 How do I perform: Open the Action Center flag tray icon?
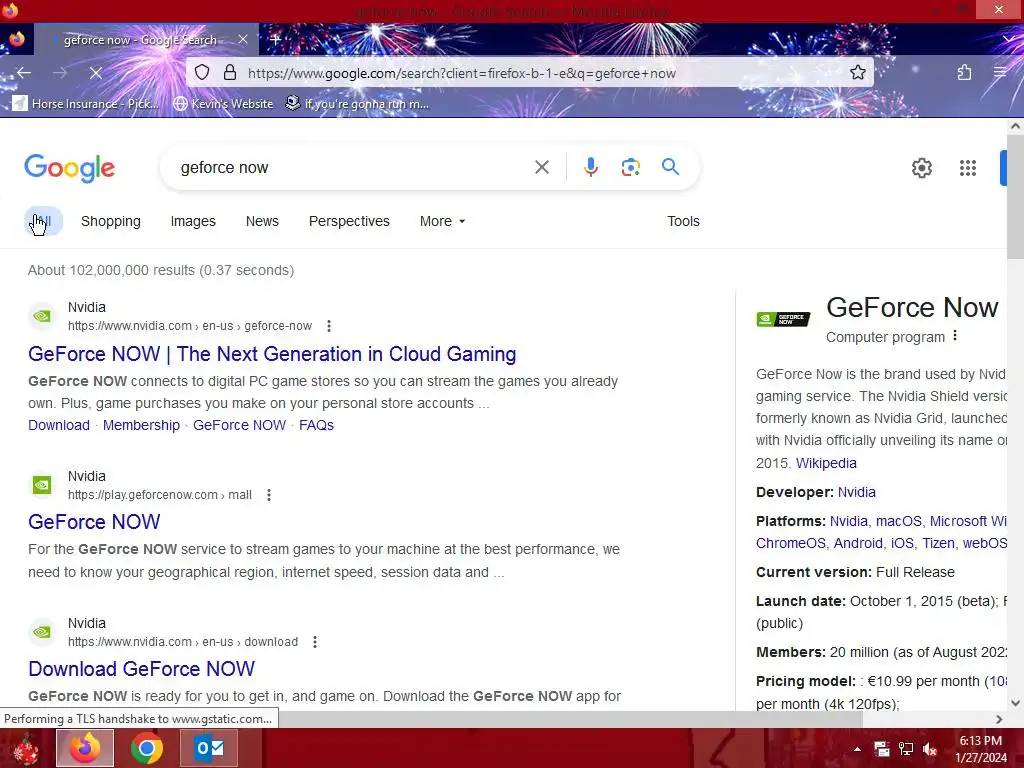[882, 749]
